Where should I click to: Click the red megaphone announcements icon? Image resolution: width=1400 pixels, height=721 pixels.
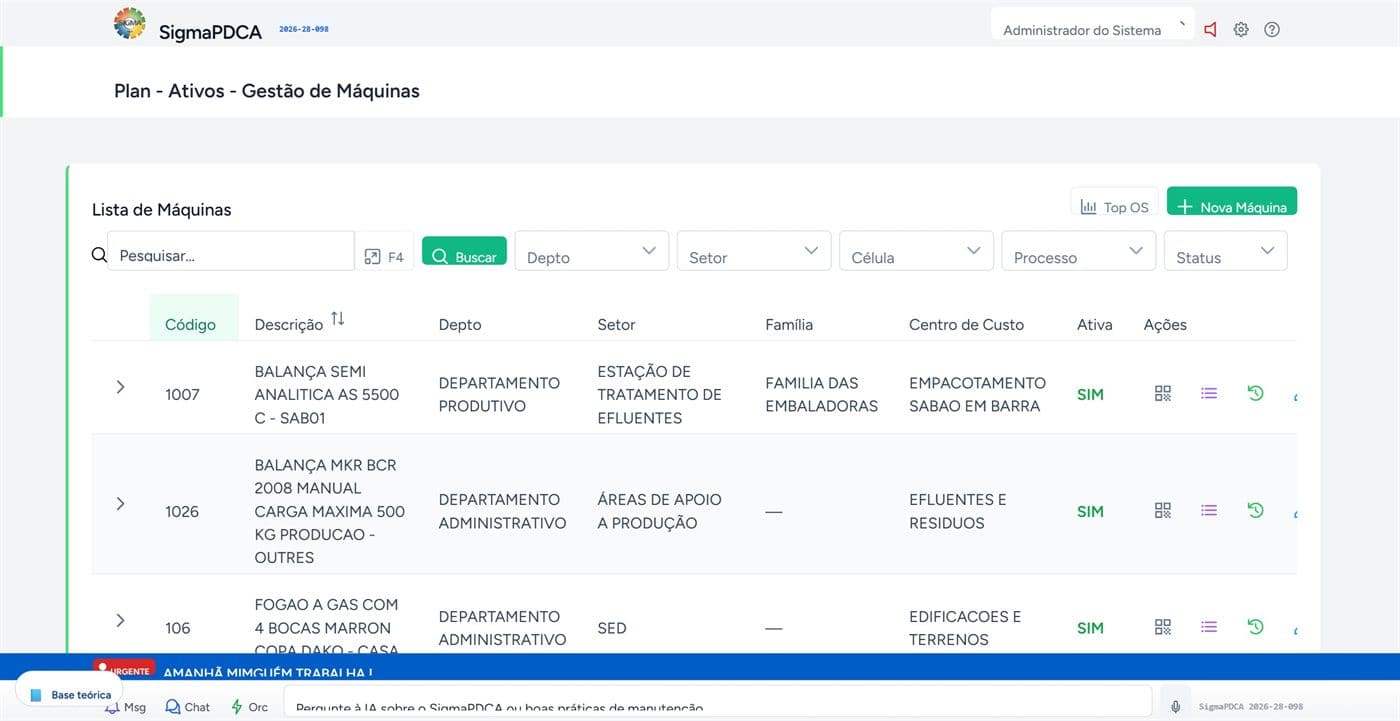(x=1210, y=30)
